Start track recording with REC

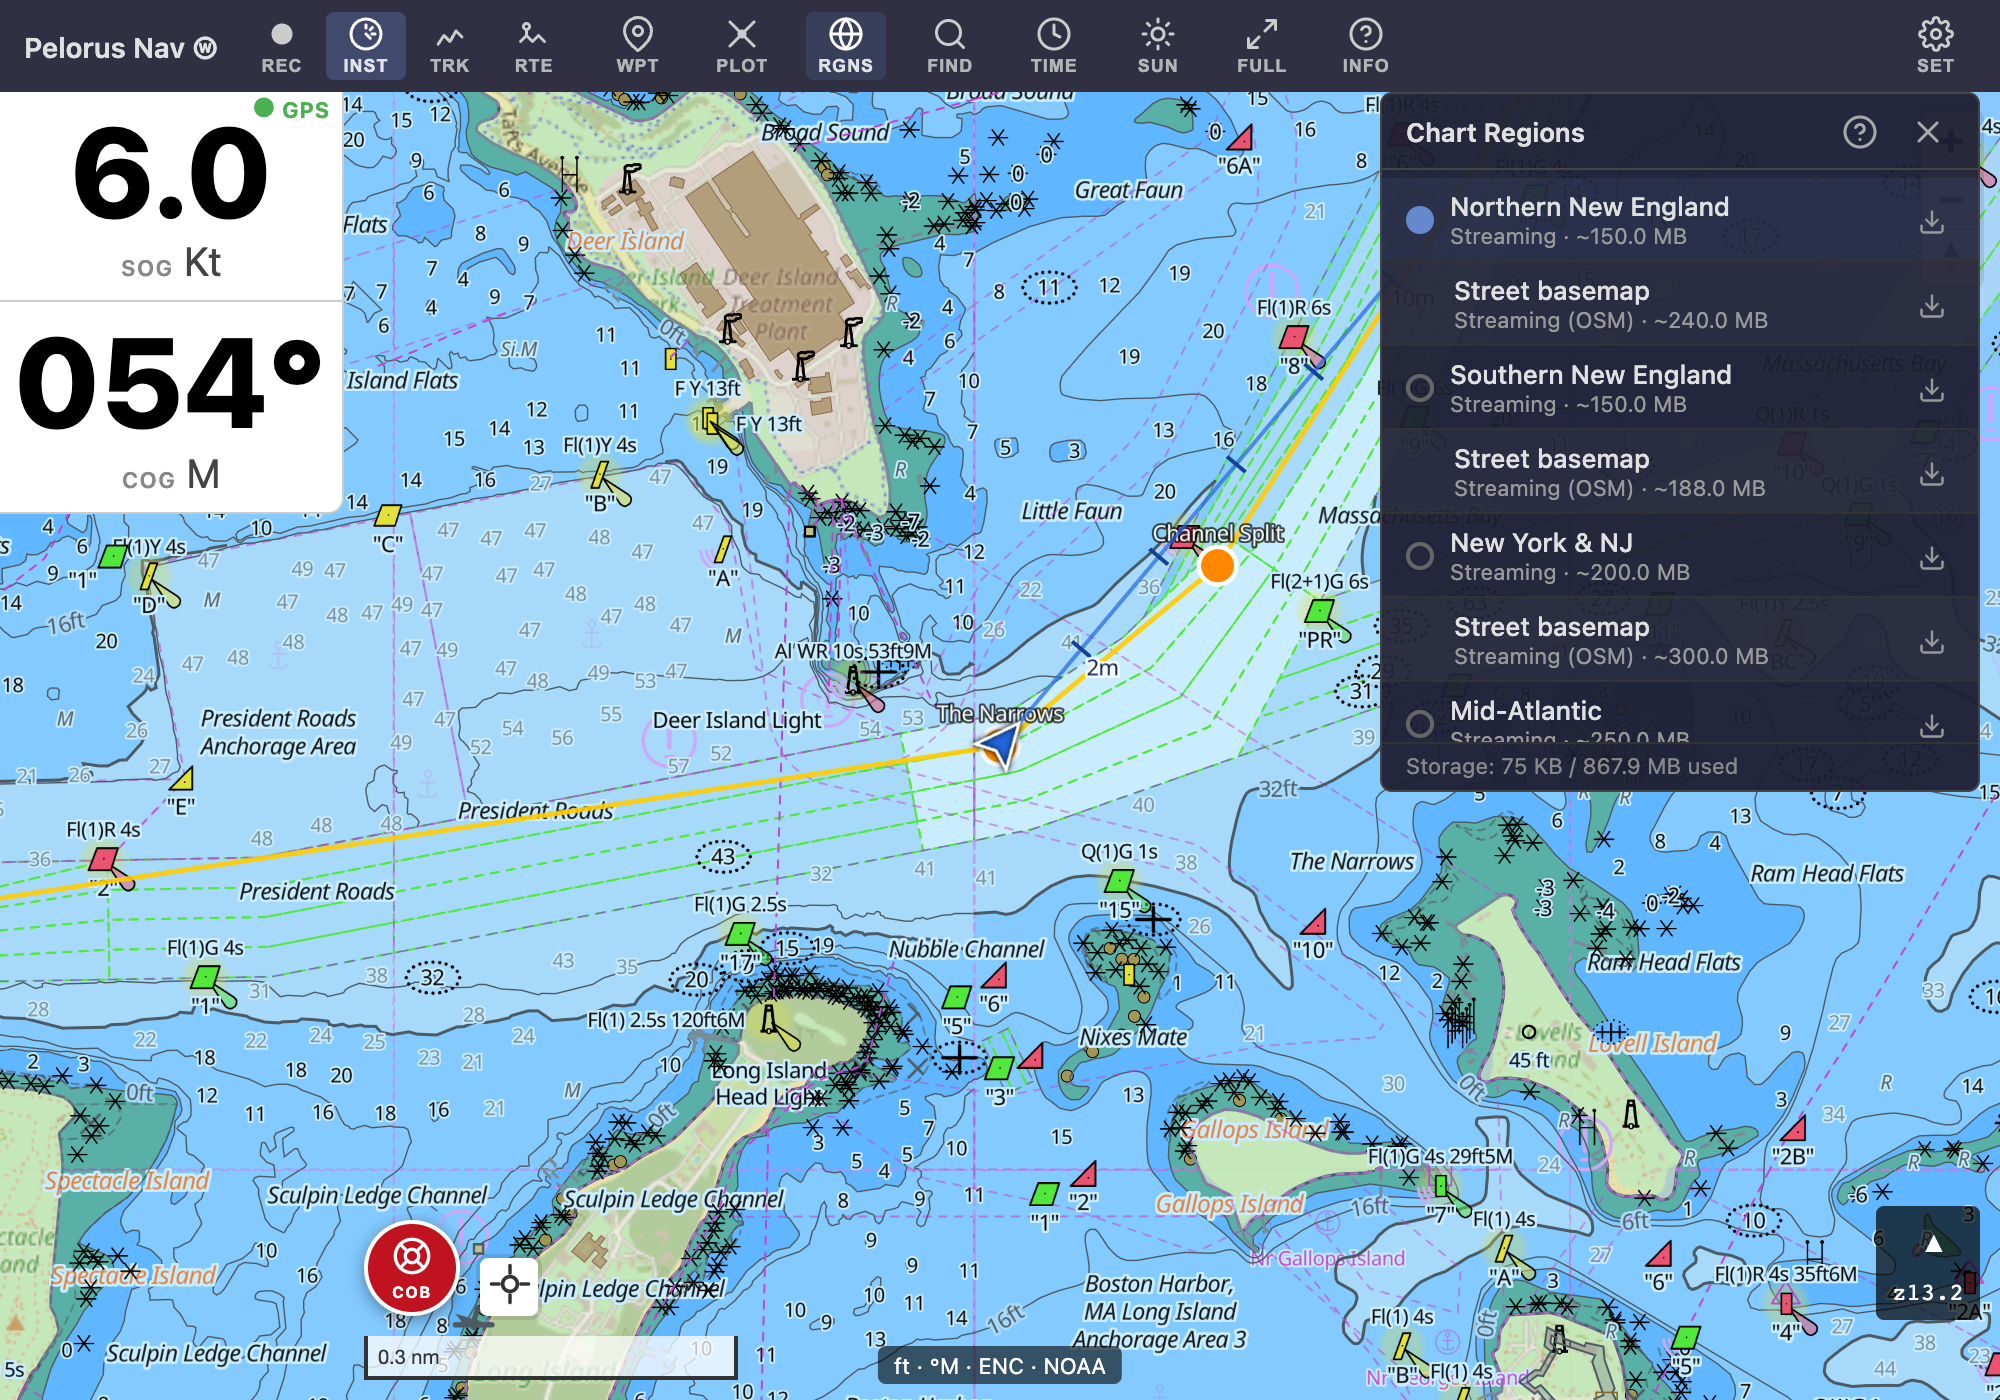tap(281, 47)
